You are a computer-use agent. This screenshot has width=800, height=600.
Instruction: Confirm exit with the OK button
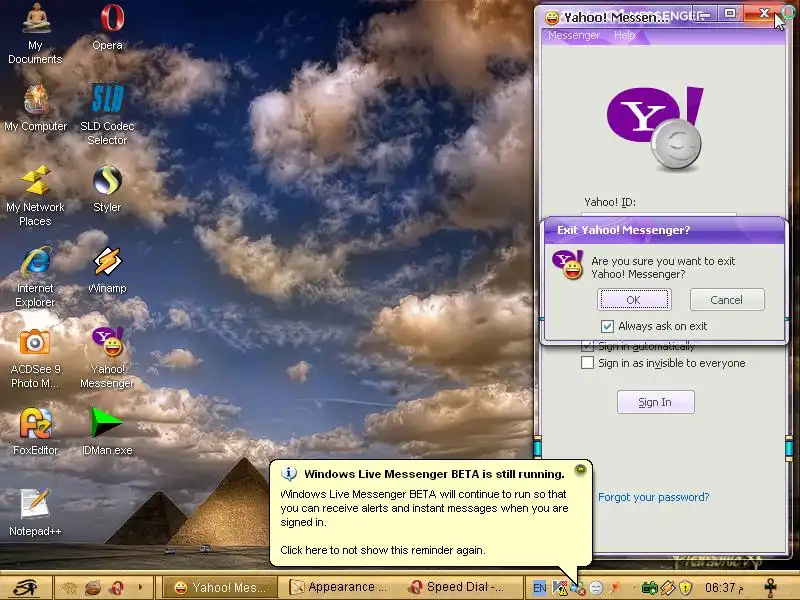[x=634, y=299]
